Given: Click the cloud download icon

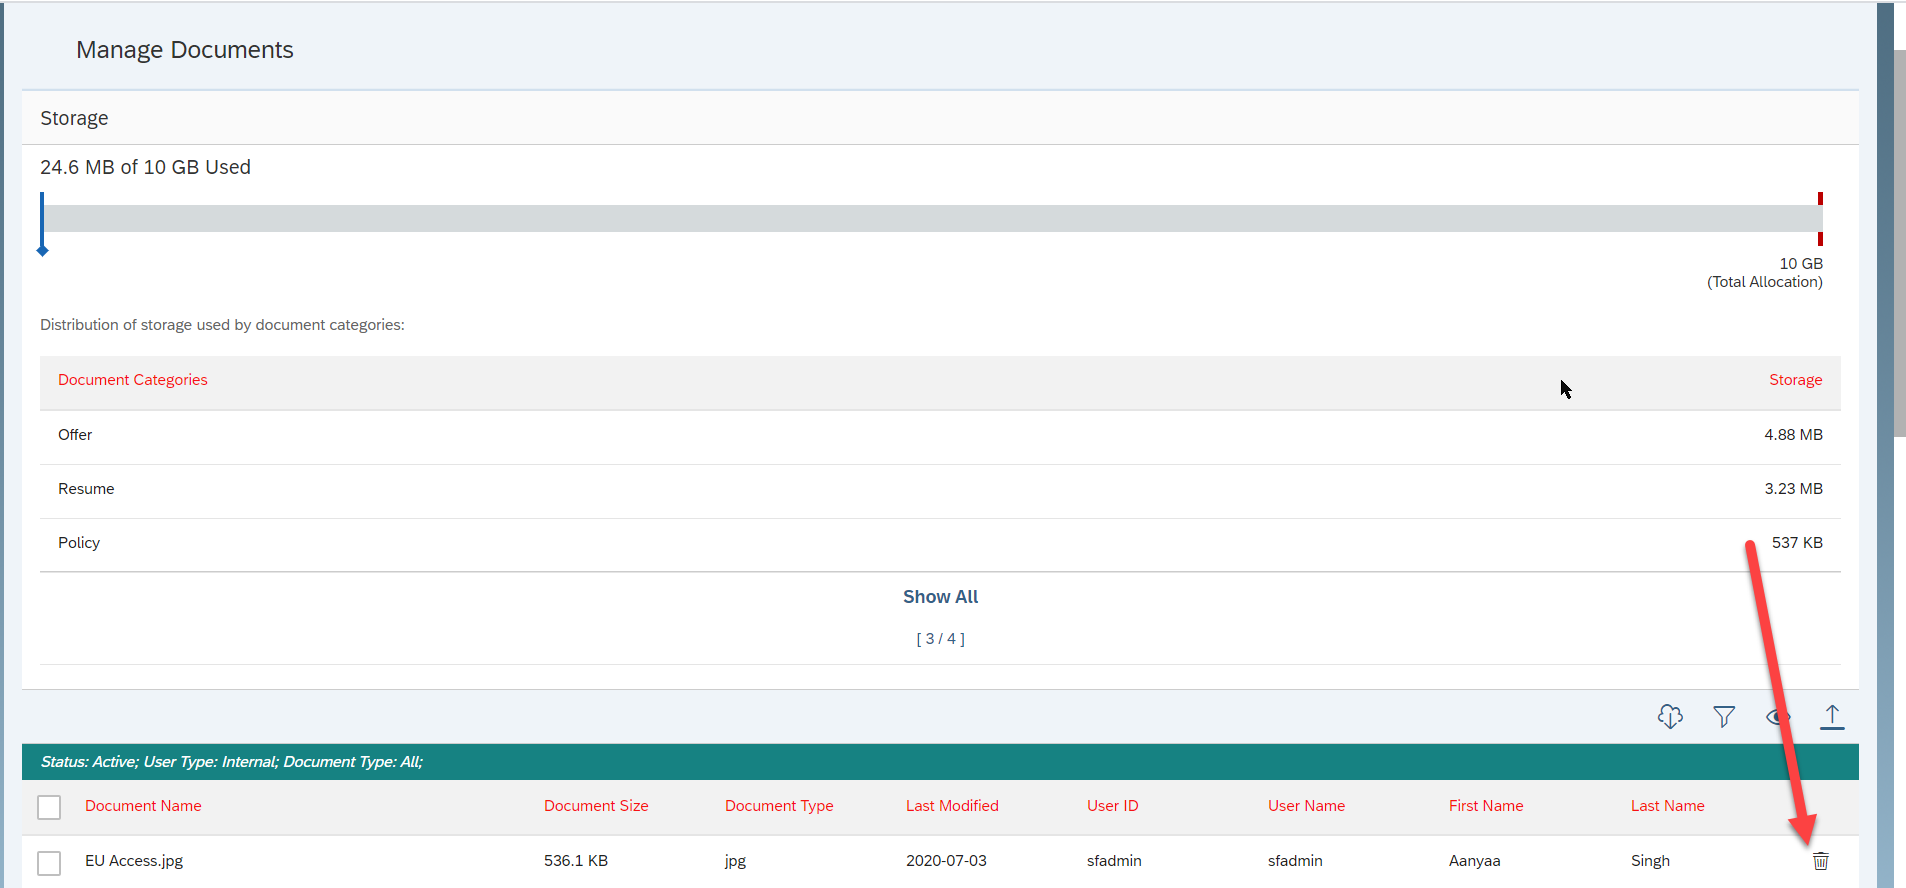Looking at the screenshot, I should point(1670,716).
